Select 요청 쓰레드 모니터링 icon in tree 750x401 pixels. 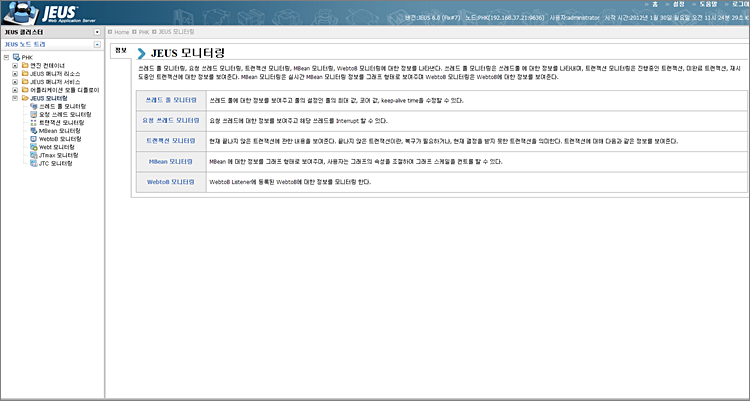pos(33,114)
